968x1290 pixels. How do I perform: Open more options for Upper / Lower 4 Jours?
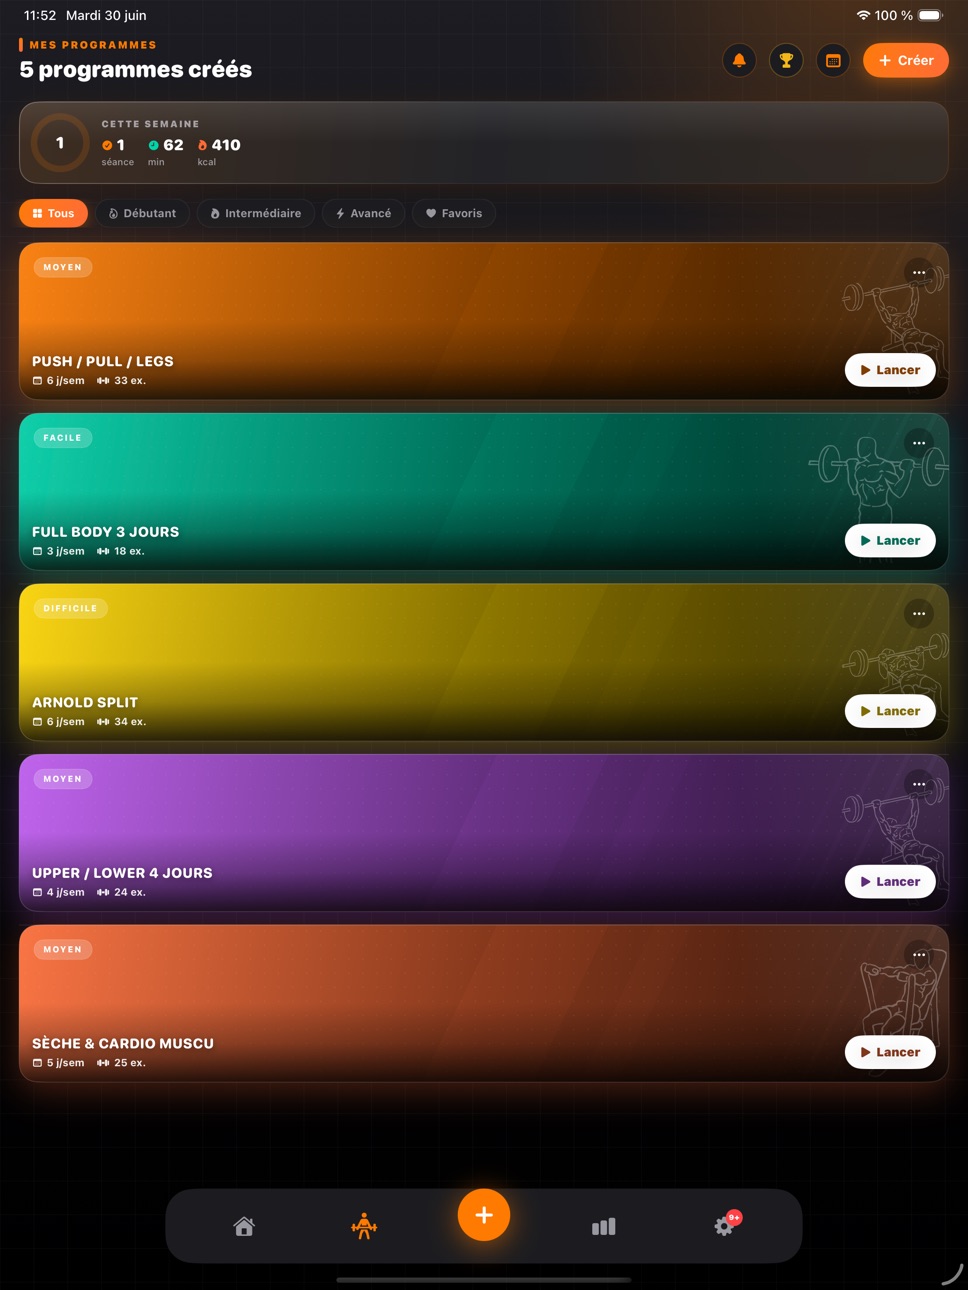[919, 784]
